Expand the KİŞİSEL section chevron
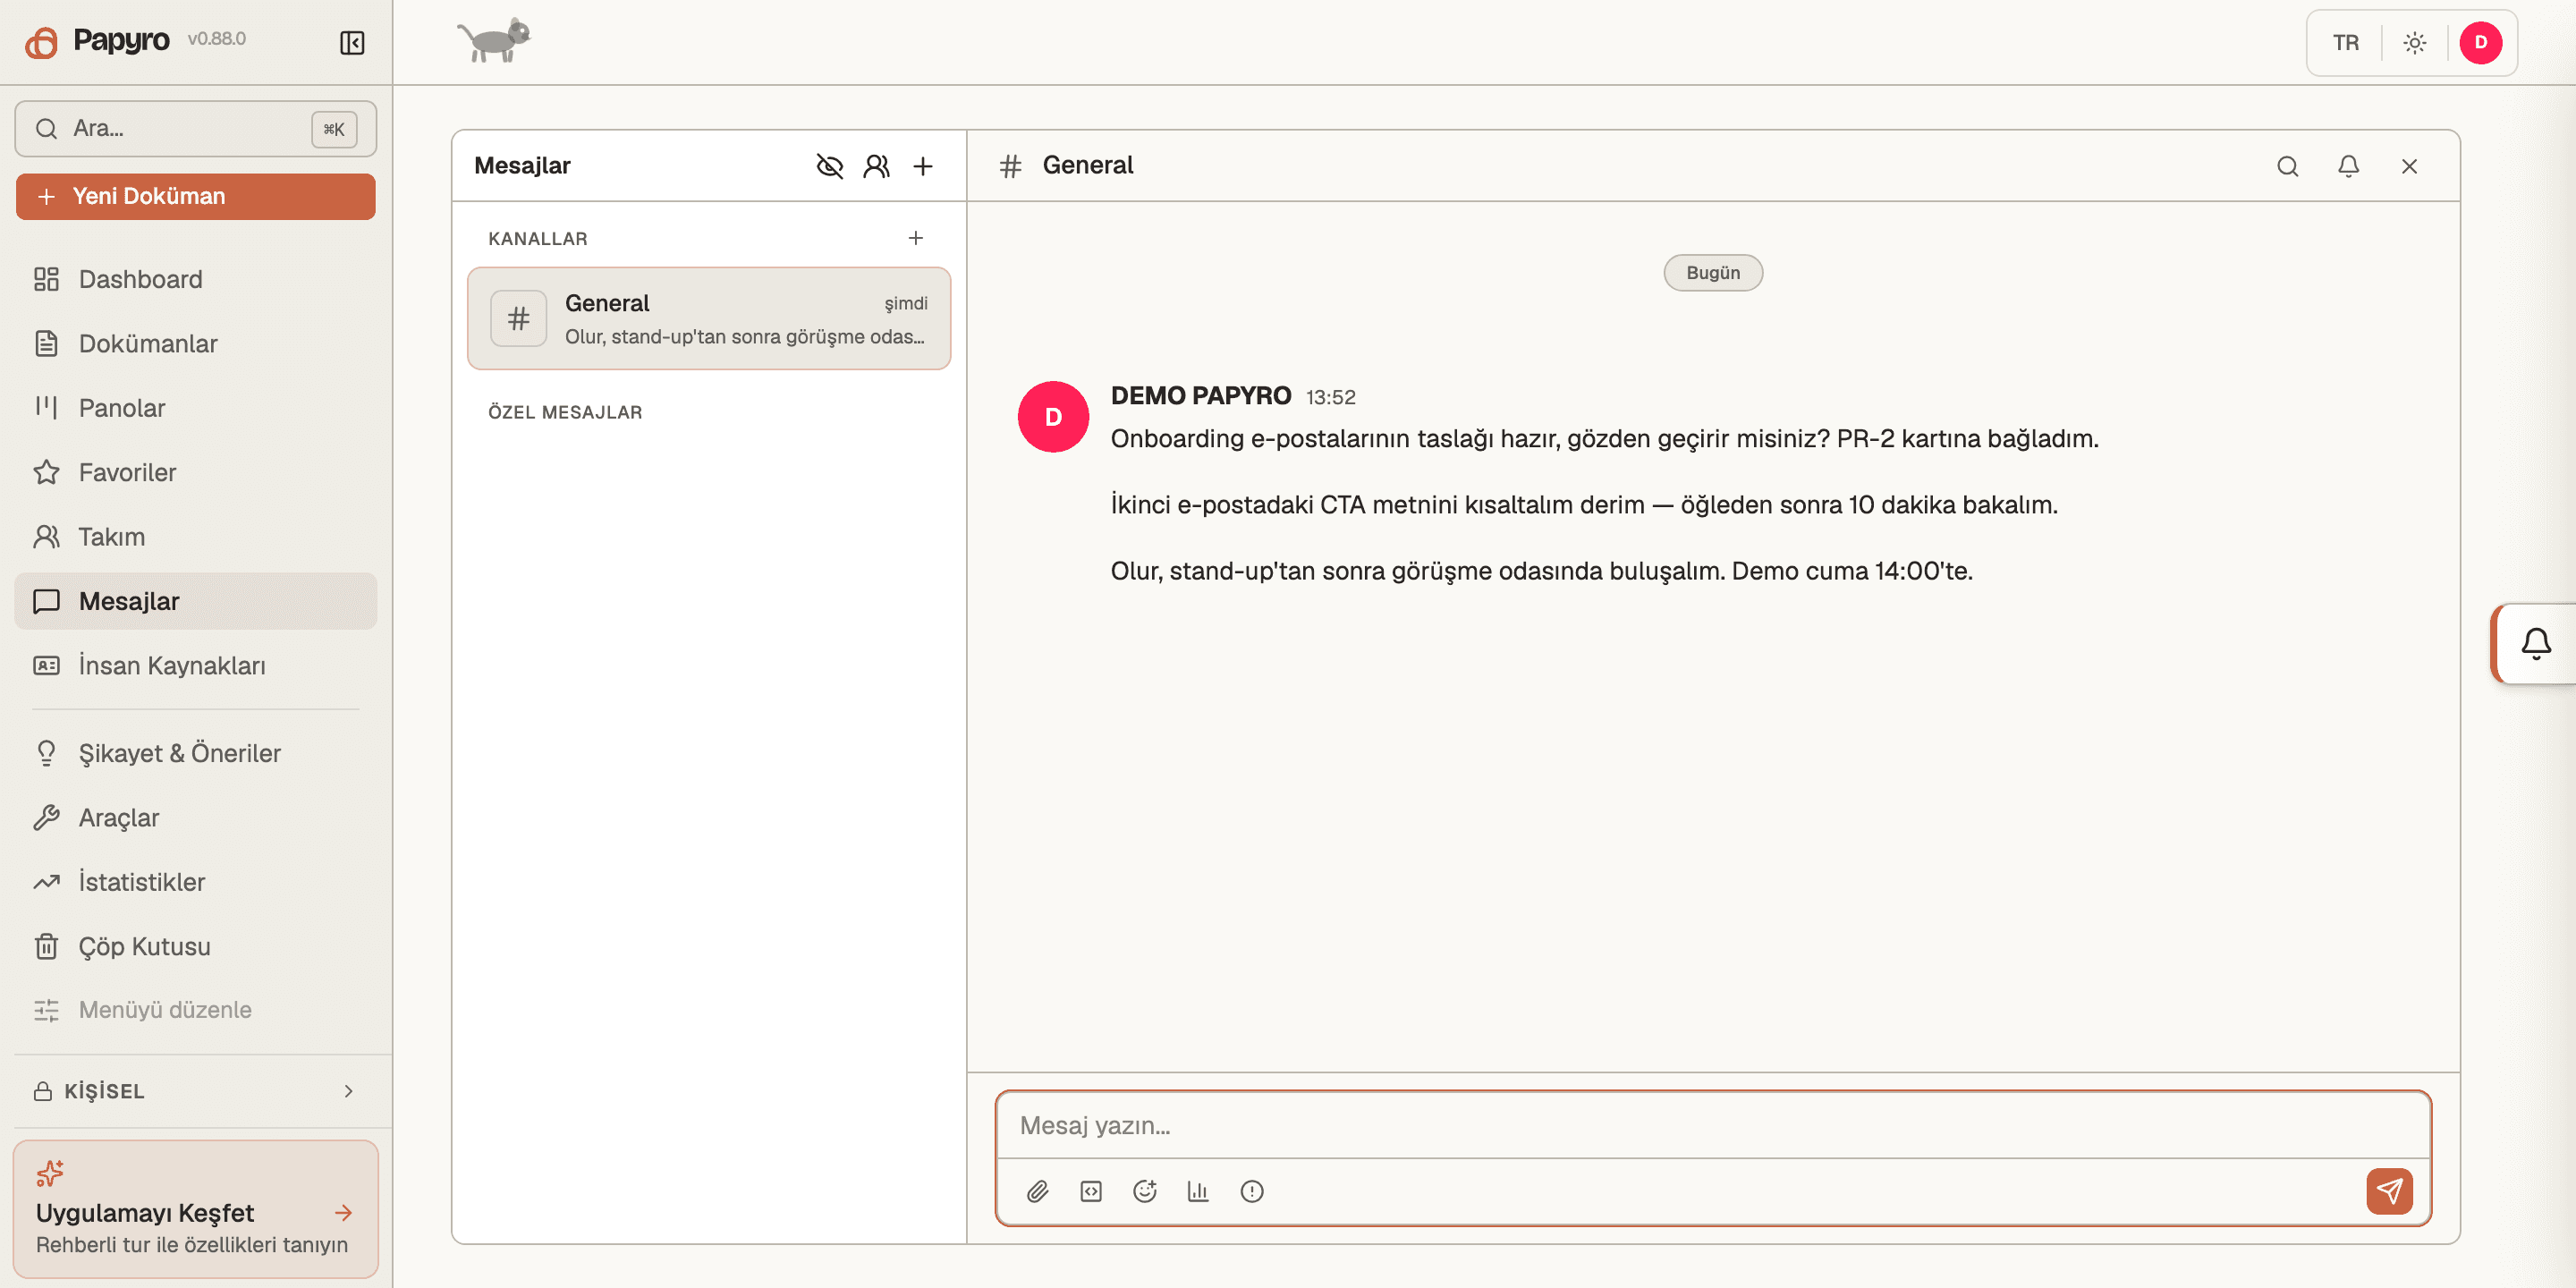The width and height of the screenshot is (2576, 1288). point(348,1091)
